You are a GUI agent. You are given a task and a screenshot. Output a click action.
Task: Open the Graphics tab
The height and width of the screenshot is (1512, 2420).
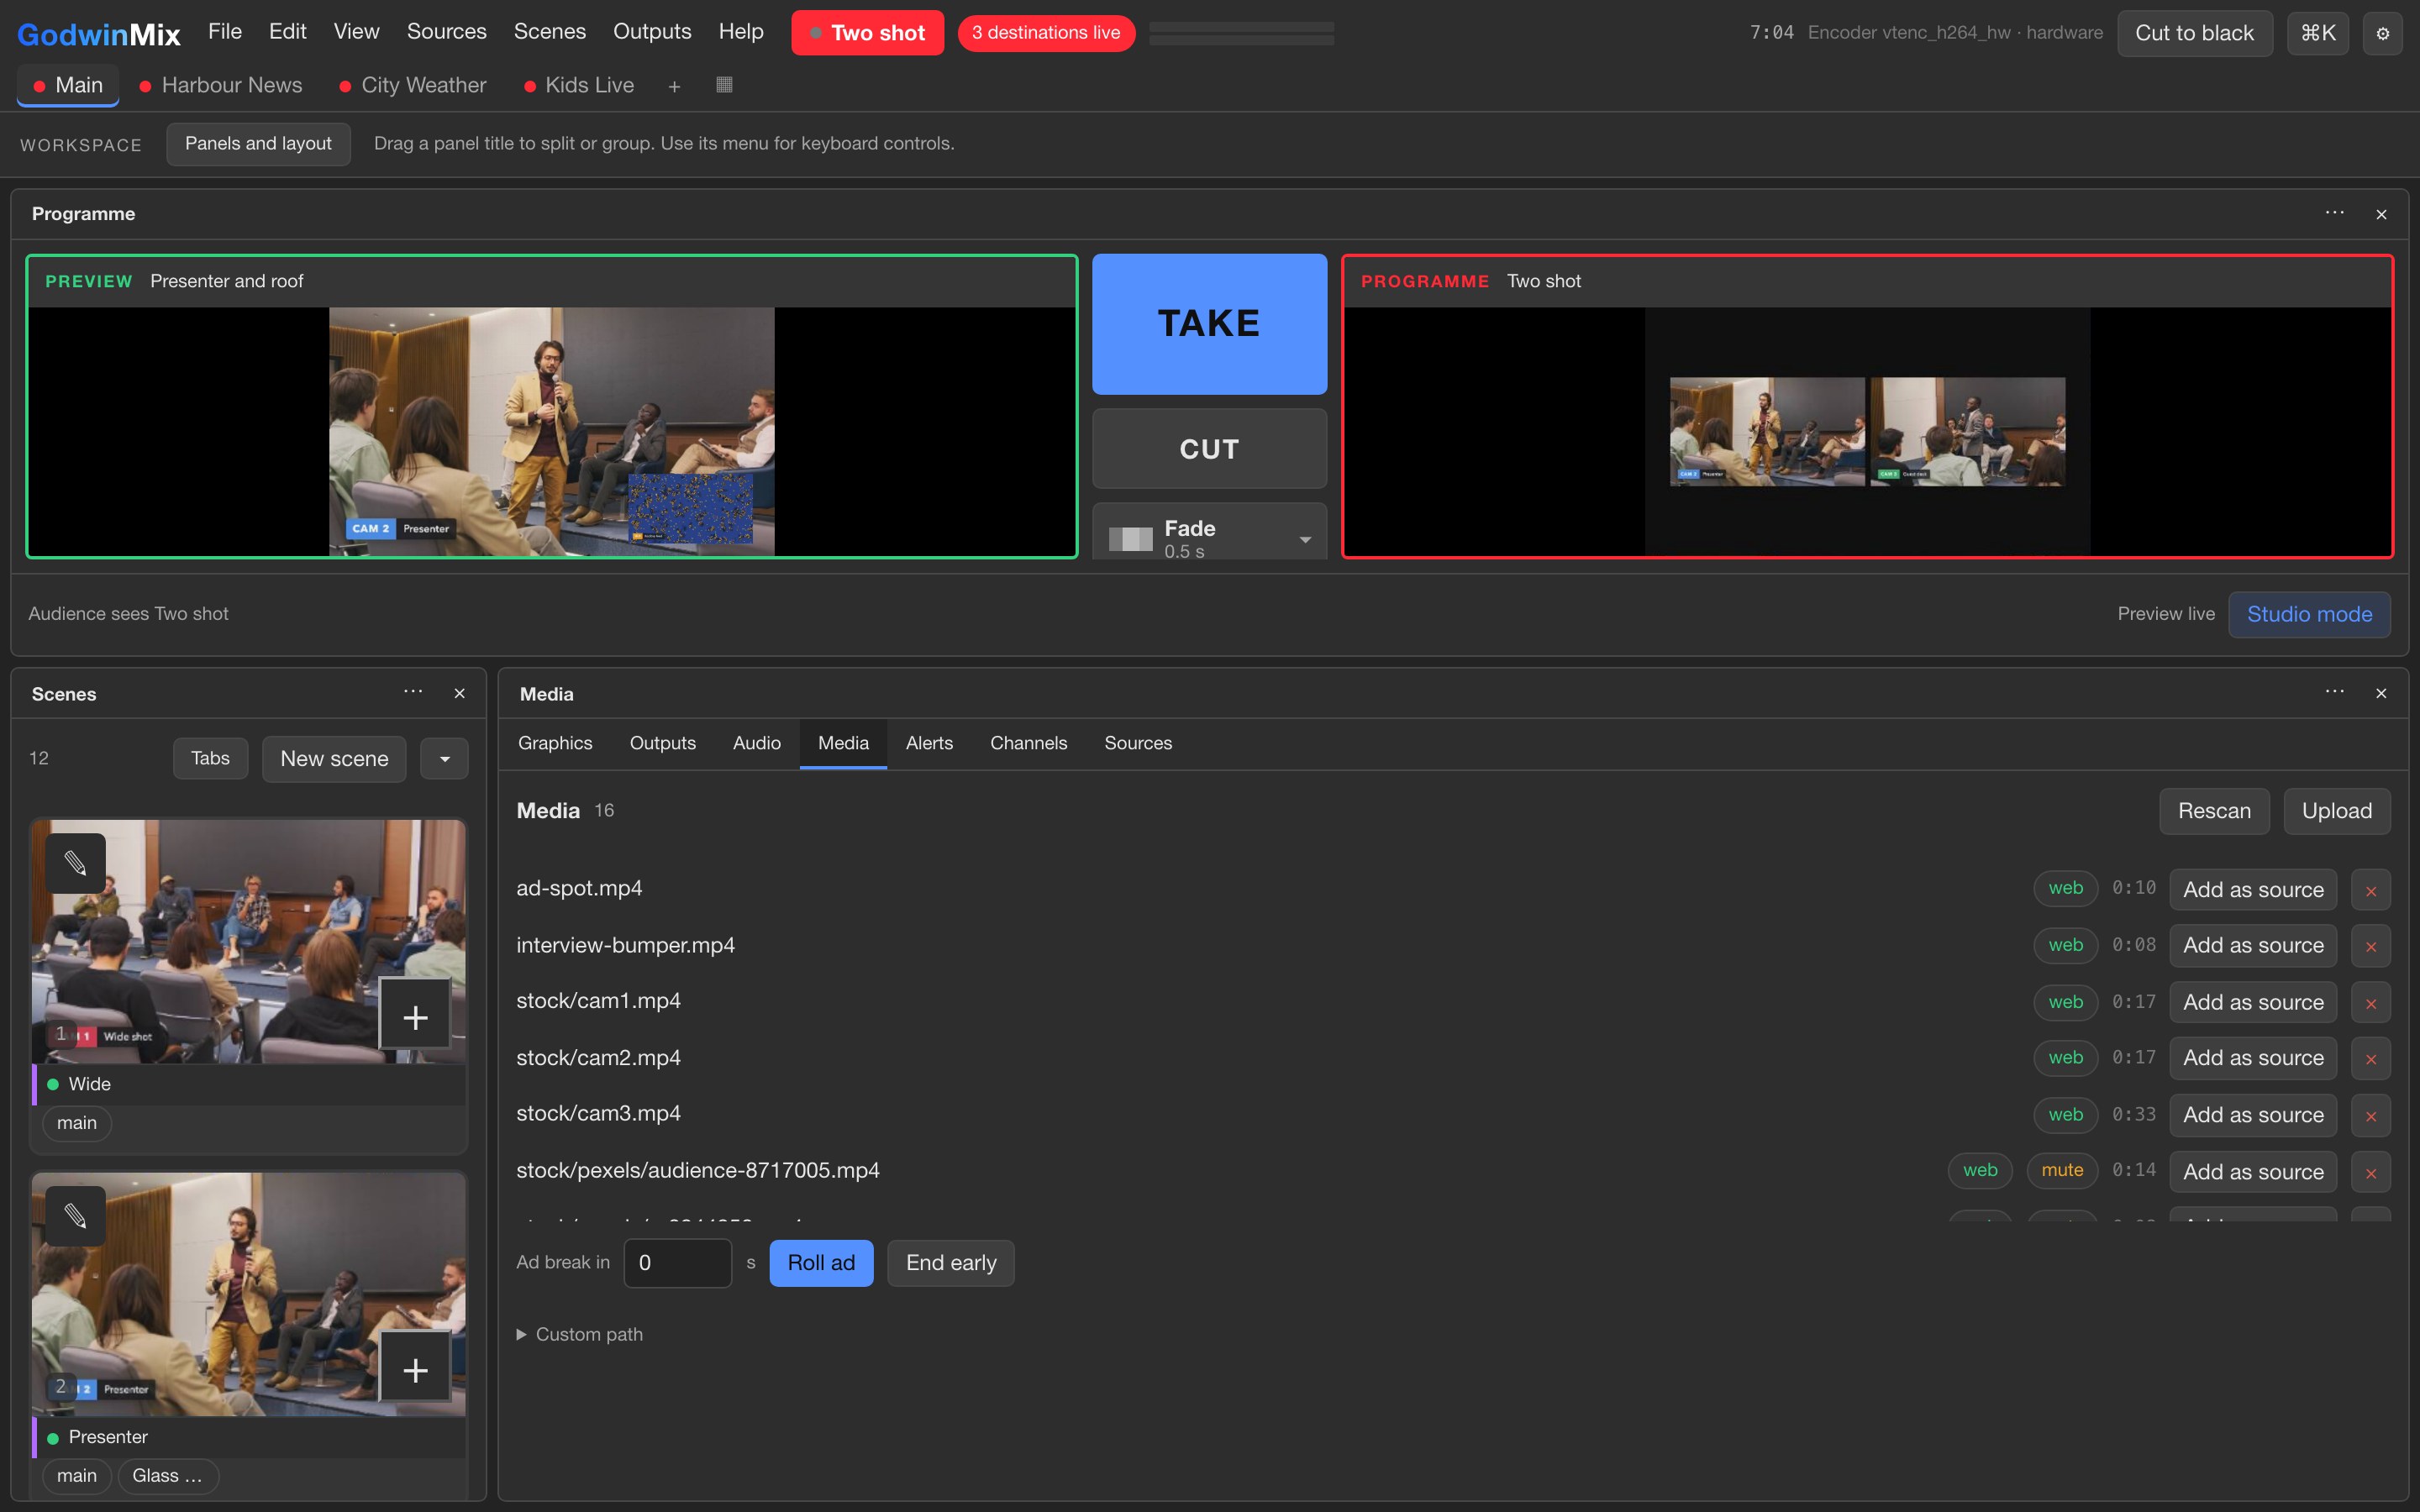[555, 743]
